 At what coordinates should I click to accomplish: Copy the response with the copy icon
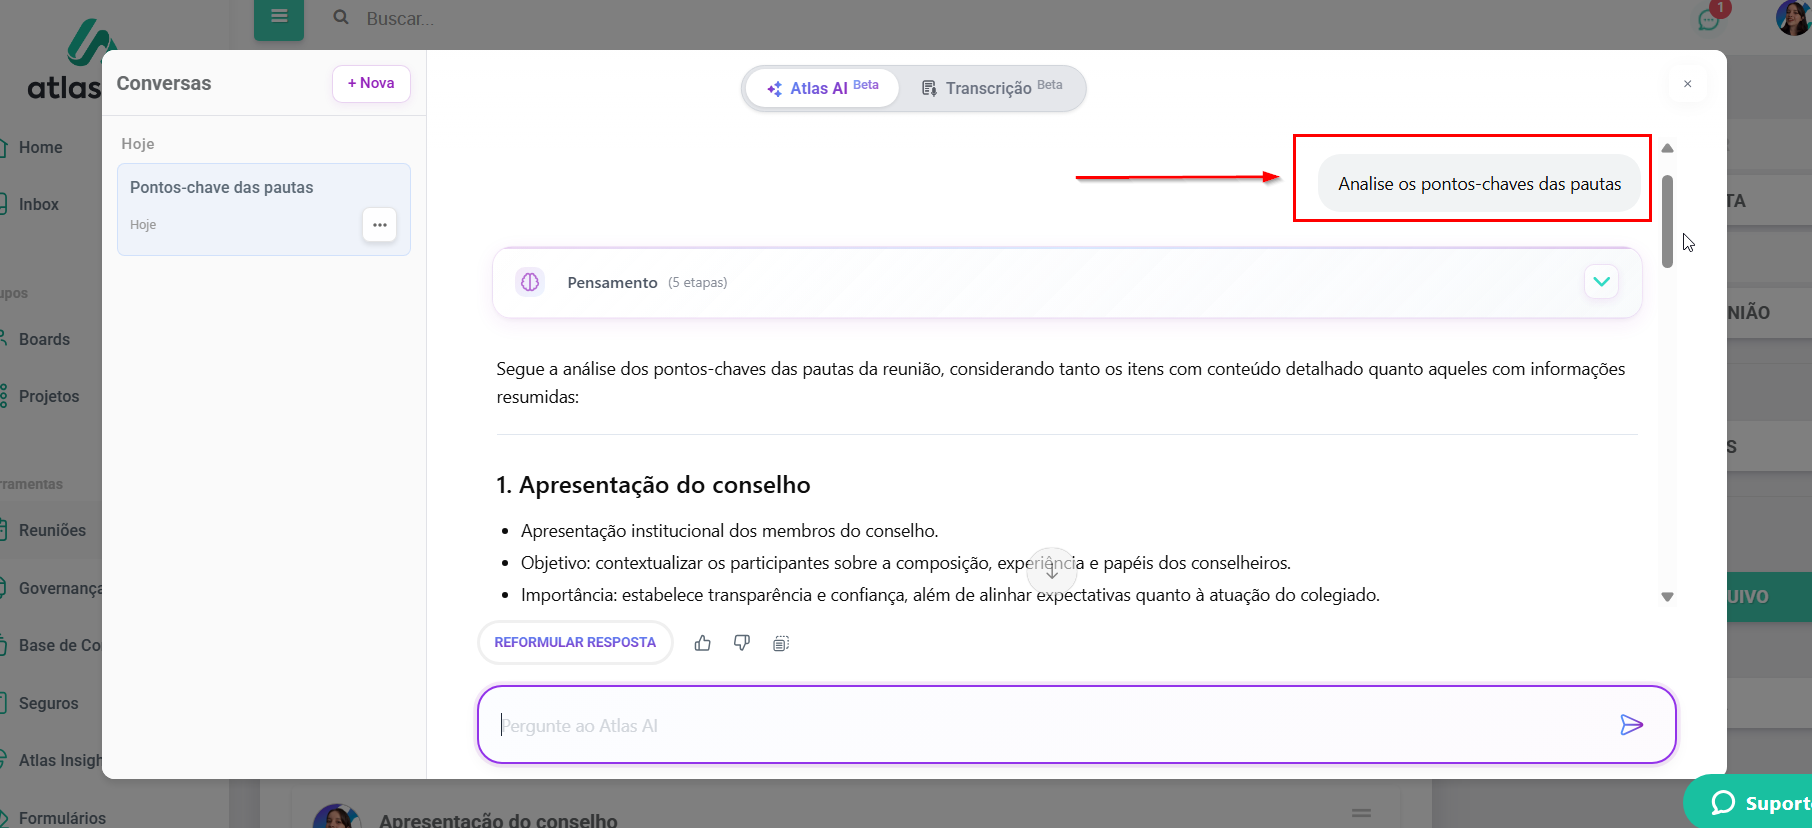tap(781, 643)
